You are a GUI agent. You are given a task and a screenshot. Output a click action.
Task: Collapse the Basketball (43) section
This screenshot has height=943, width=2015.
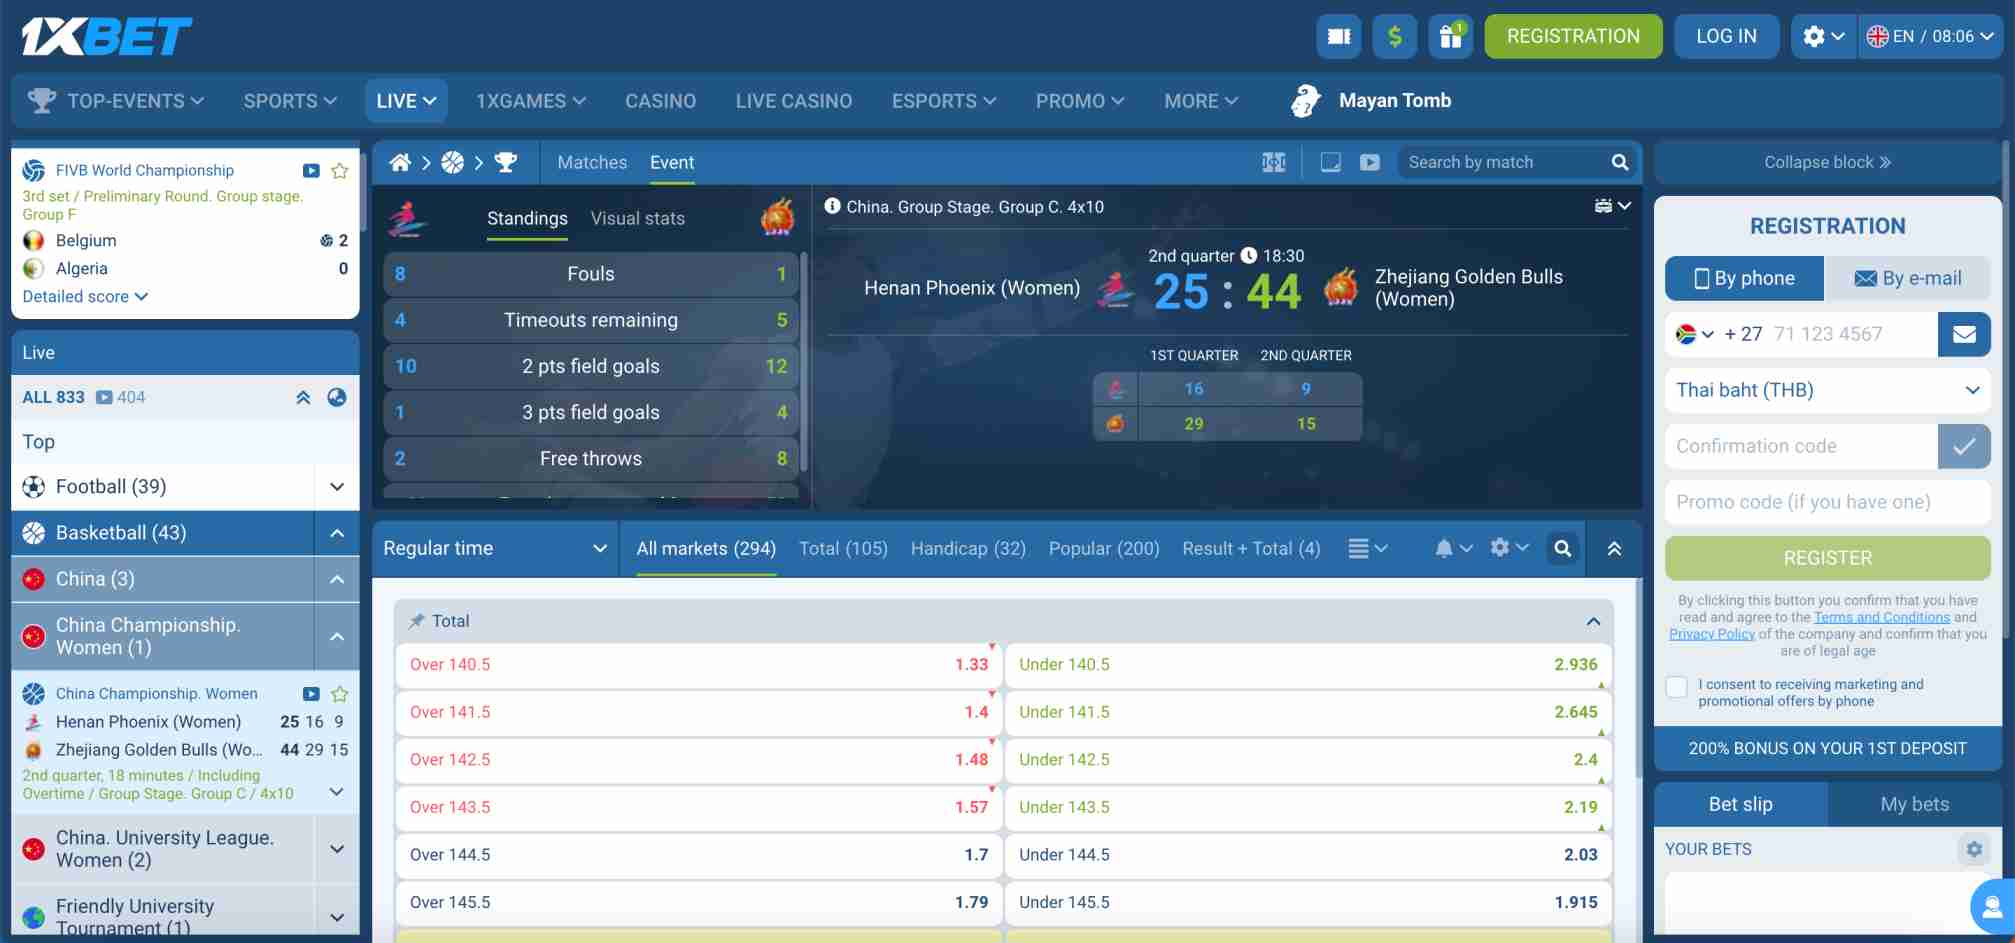coord(336,532)
